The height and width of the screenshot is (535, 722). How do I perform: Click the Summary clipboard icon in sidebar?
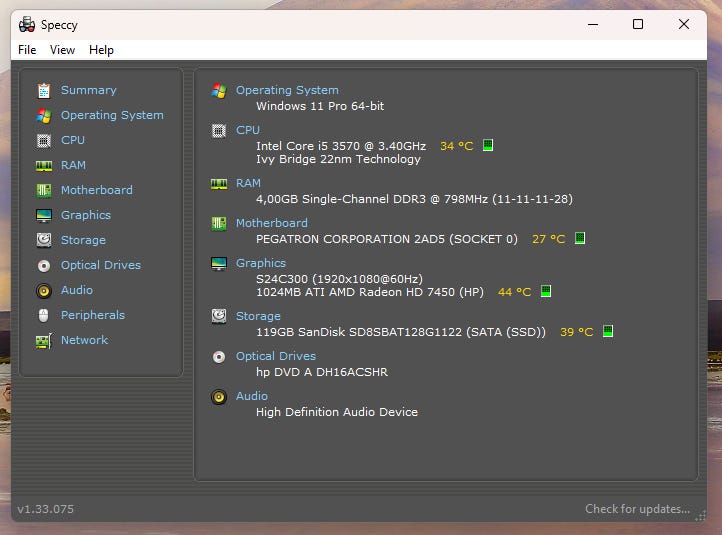tap(44, 90)
